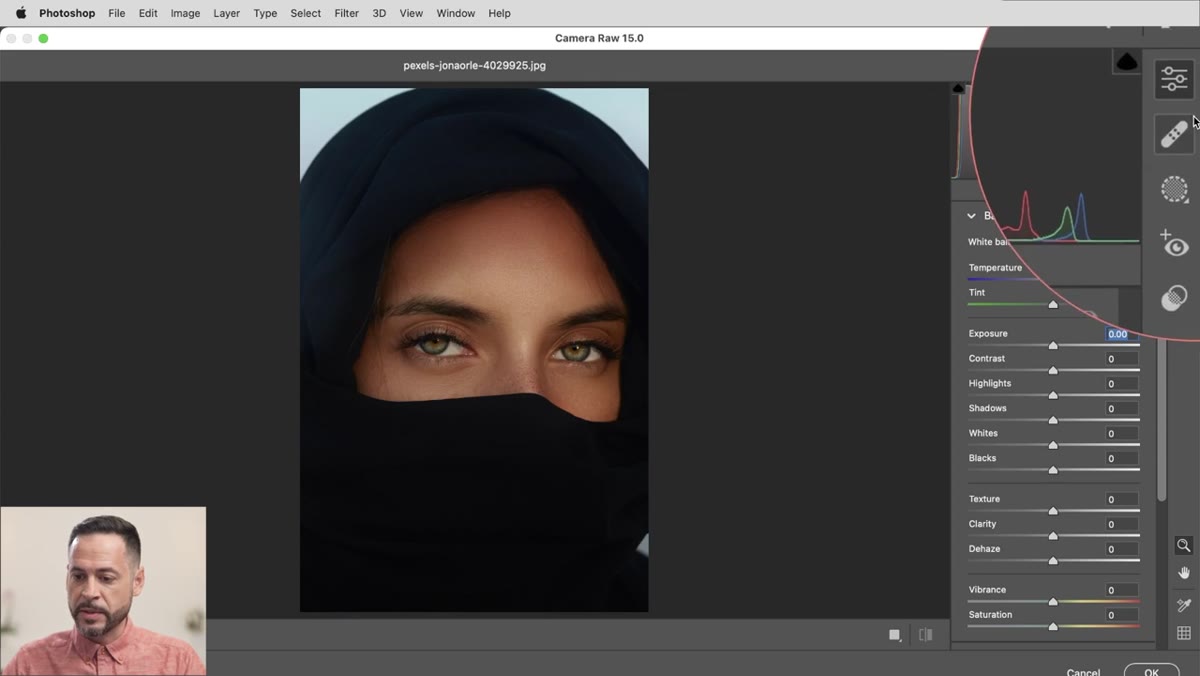Screen dimensions: 1200x676
Task: Click the edit panel vertical scrollbar
Action: (x=1161, y=420)
